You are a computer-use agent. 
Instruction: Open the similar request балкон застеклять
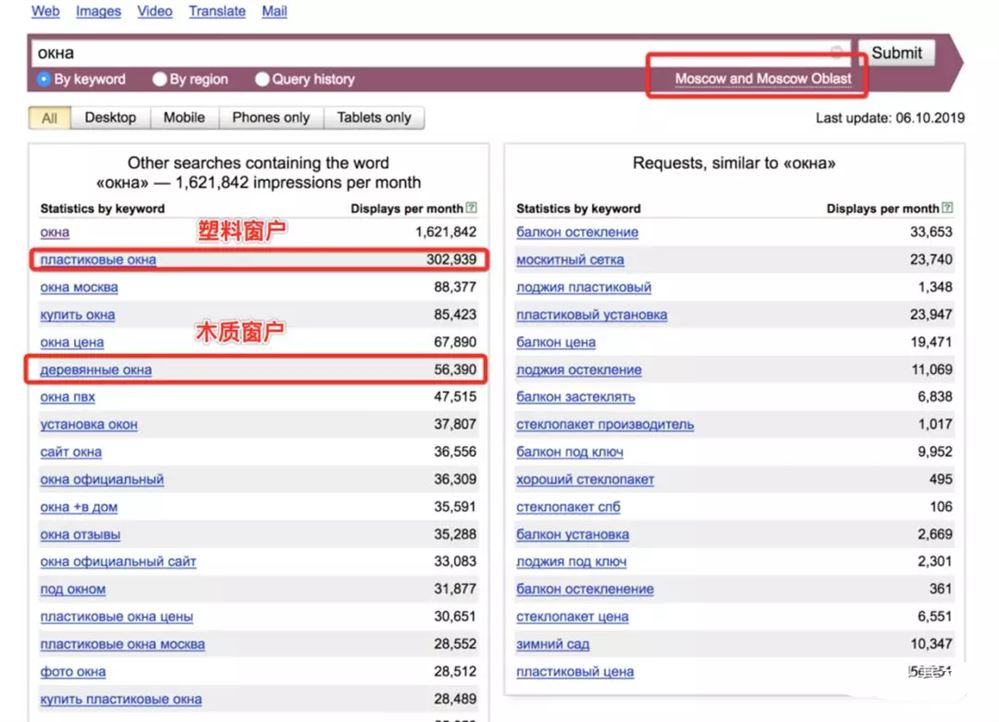pyautogui.click(x=576, y=396)
